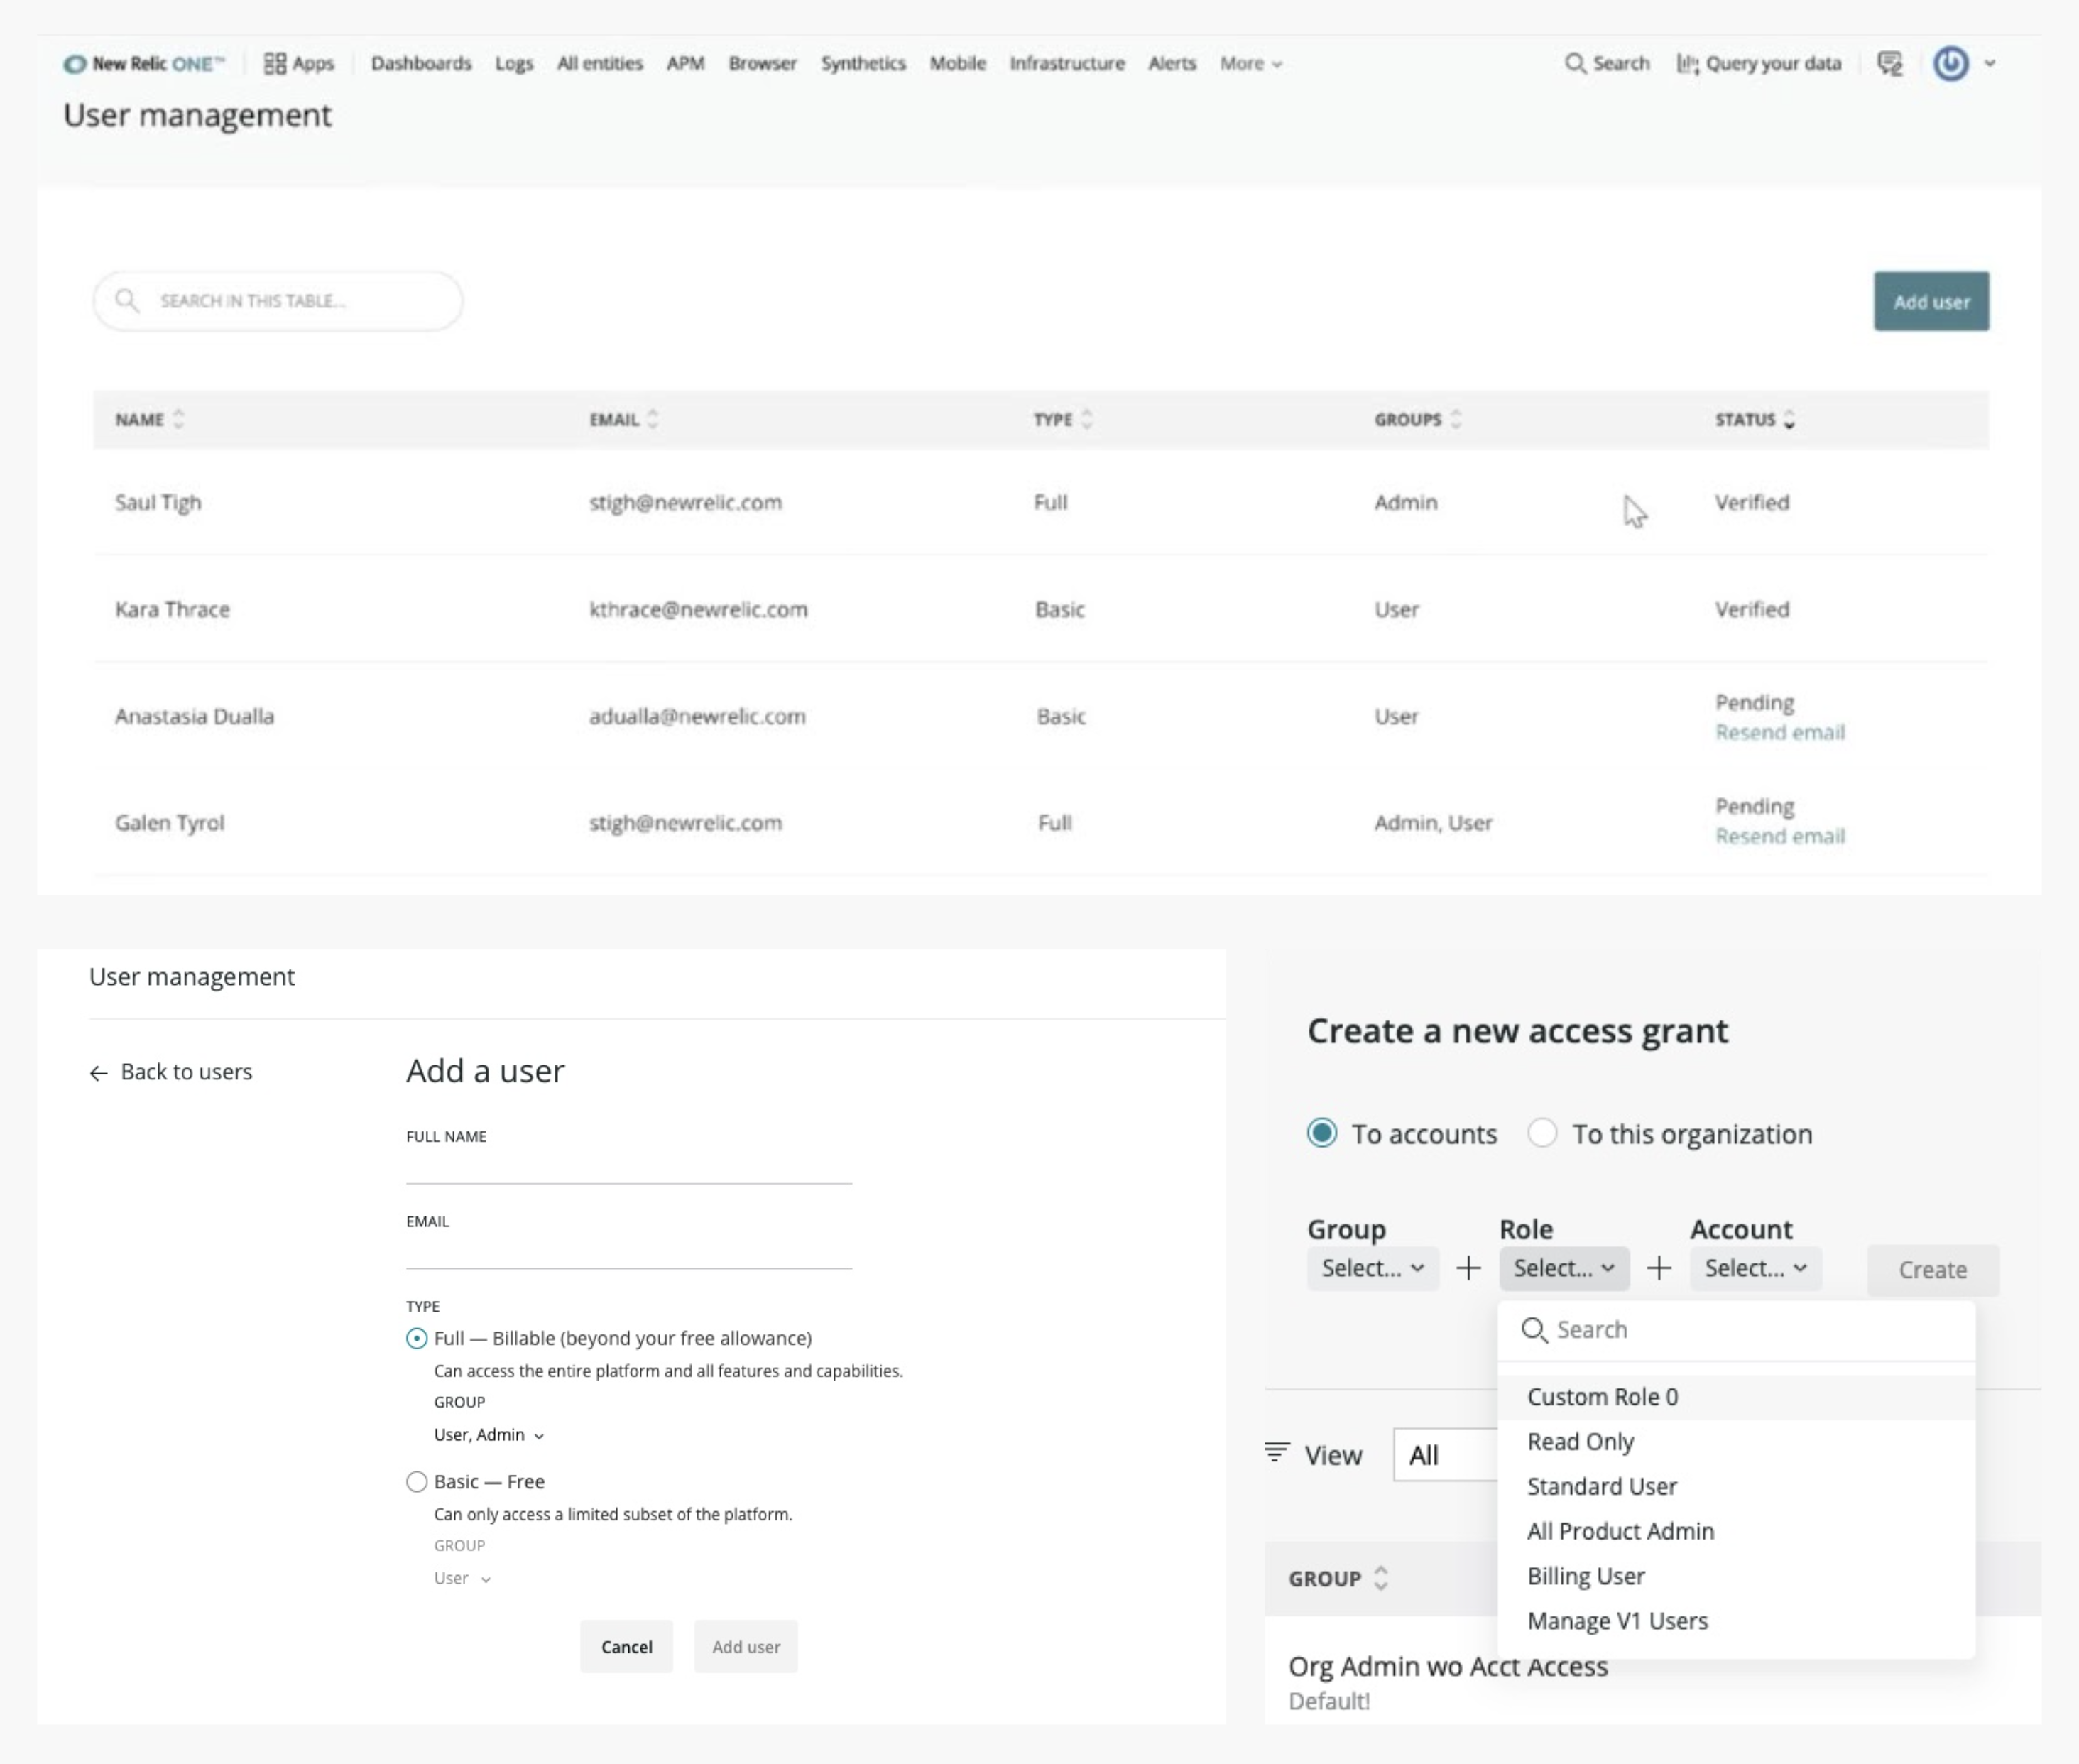Sort the table by the Name column arrows
2079x1764 pixels.
179,419
